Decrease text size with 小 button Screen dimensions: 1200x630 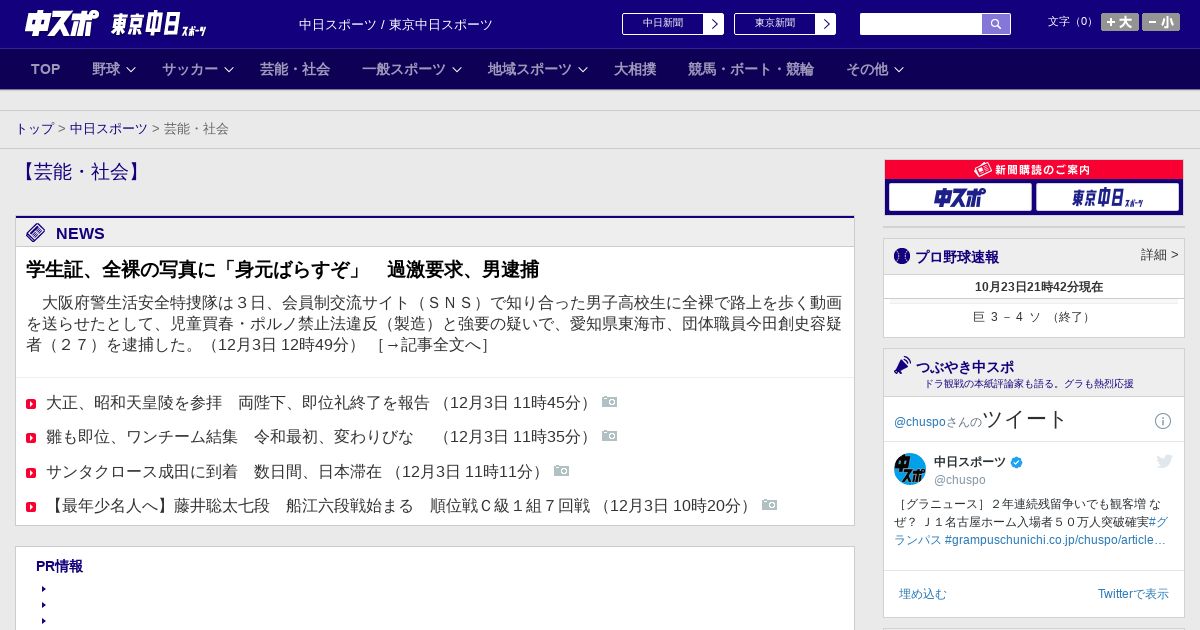(x=1161, y=22)
